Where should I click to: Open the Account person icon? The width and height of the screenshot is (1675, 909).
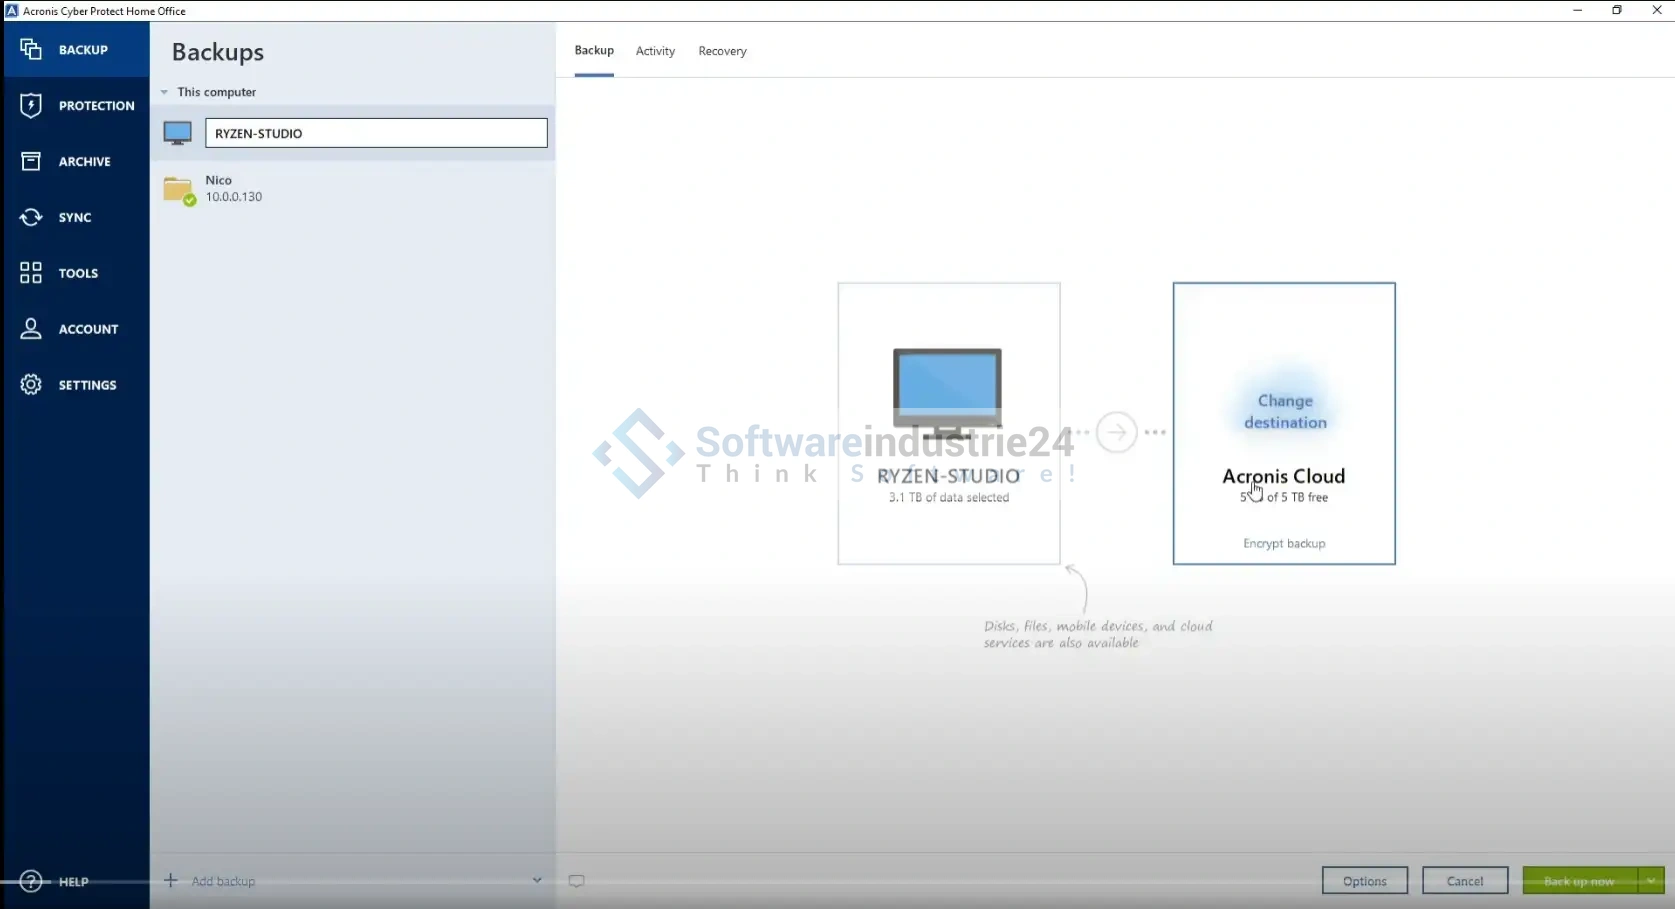(31, 329)
